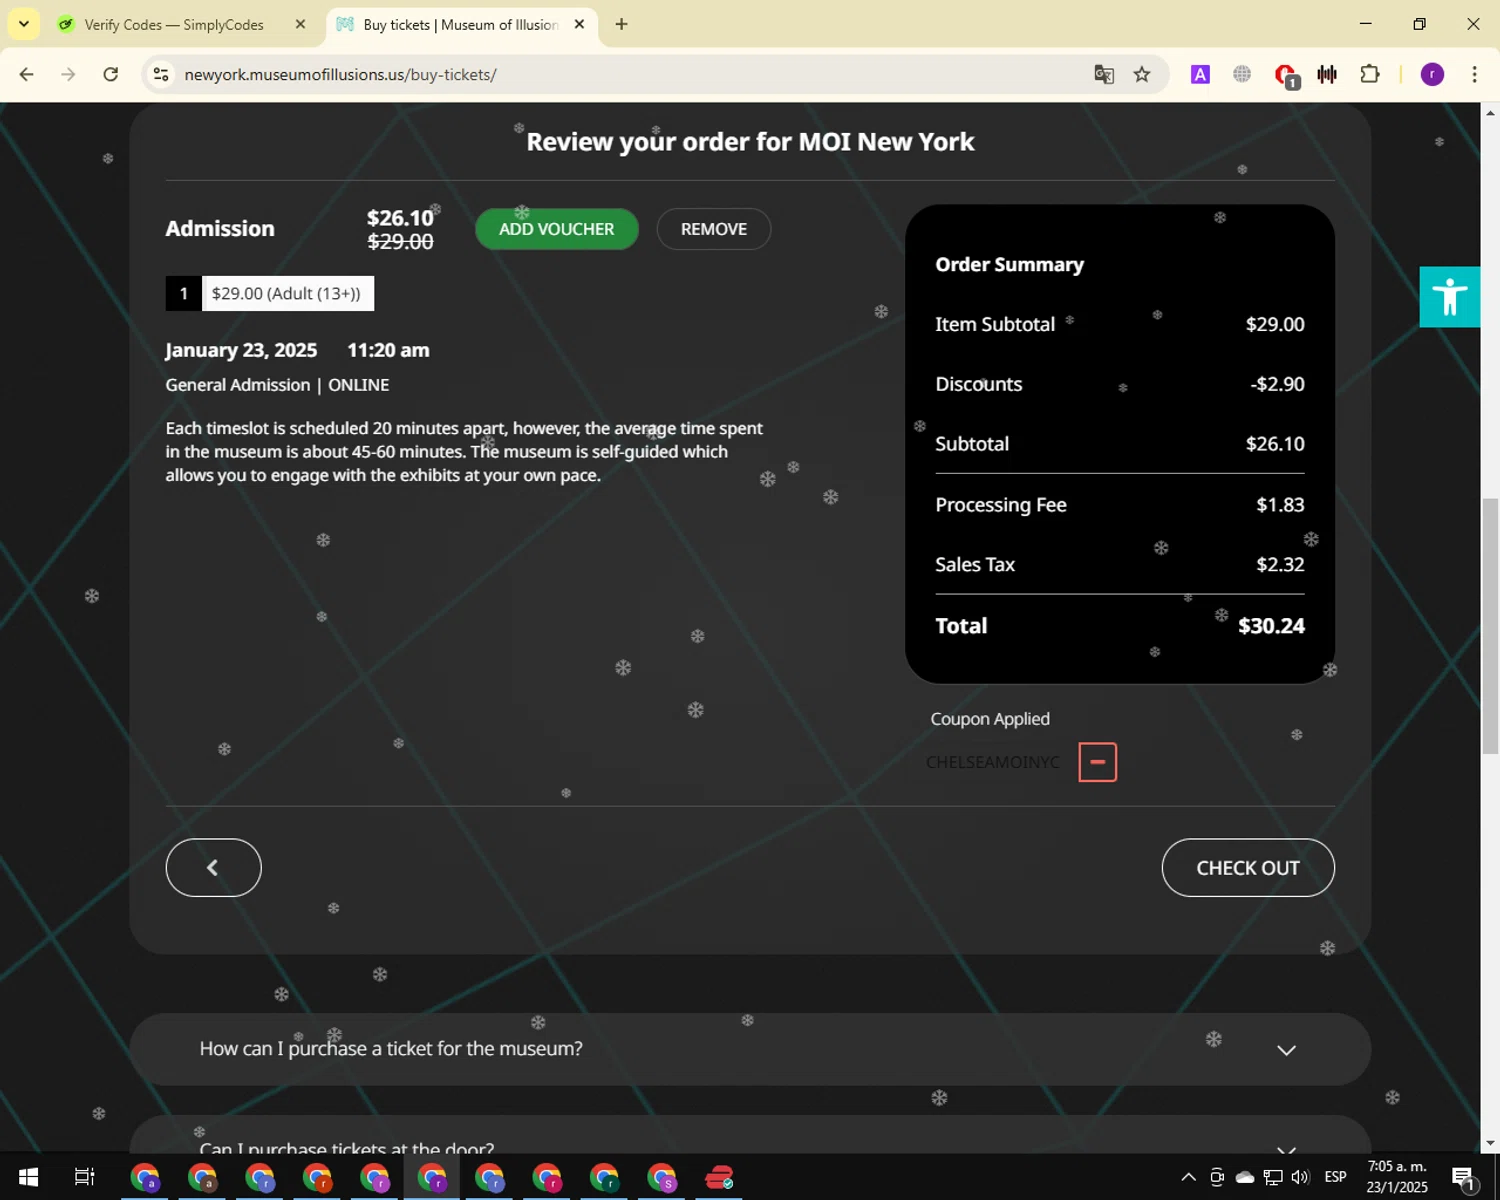Open the red stacked app taskbar icon
The image size is (1500, 1200).
(720, 1177)
